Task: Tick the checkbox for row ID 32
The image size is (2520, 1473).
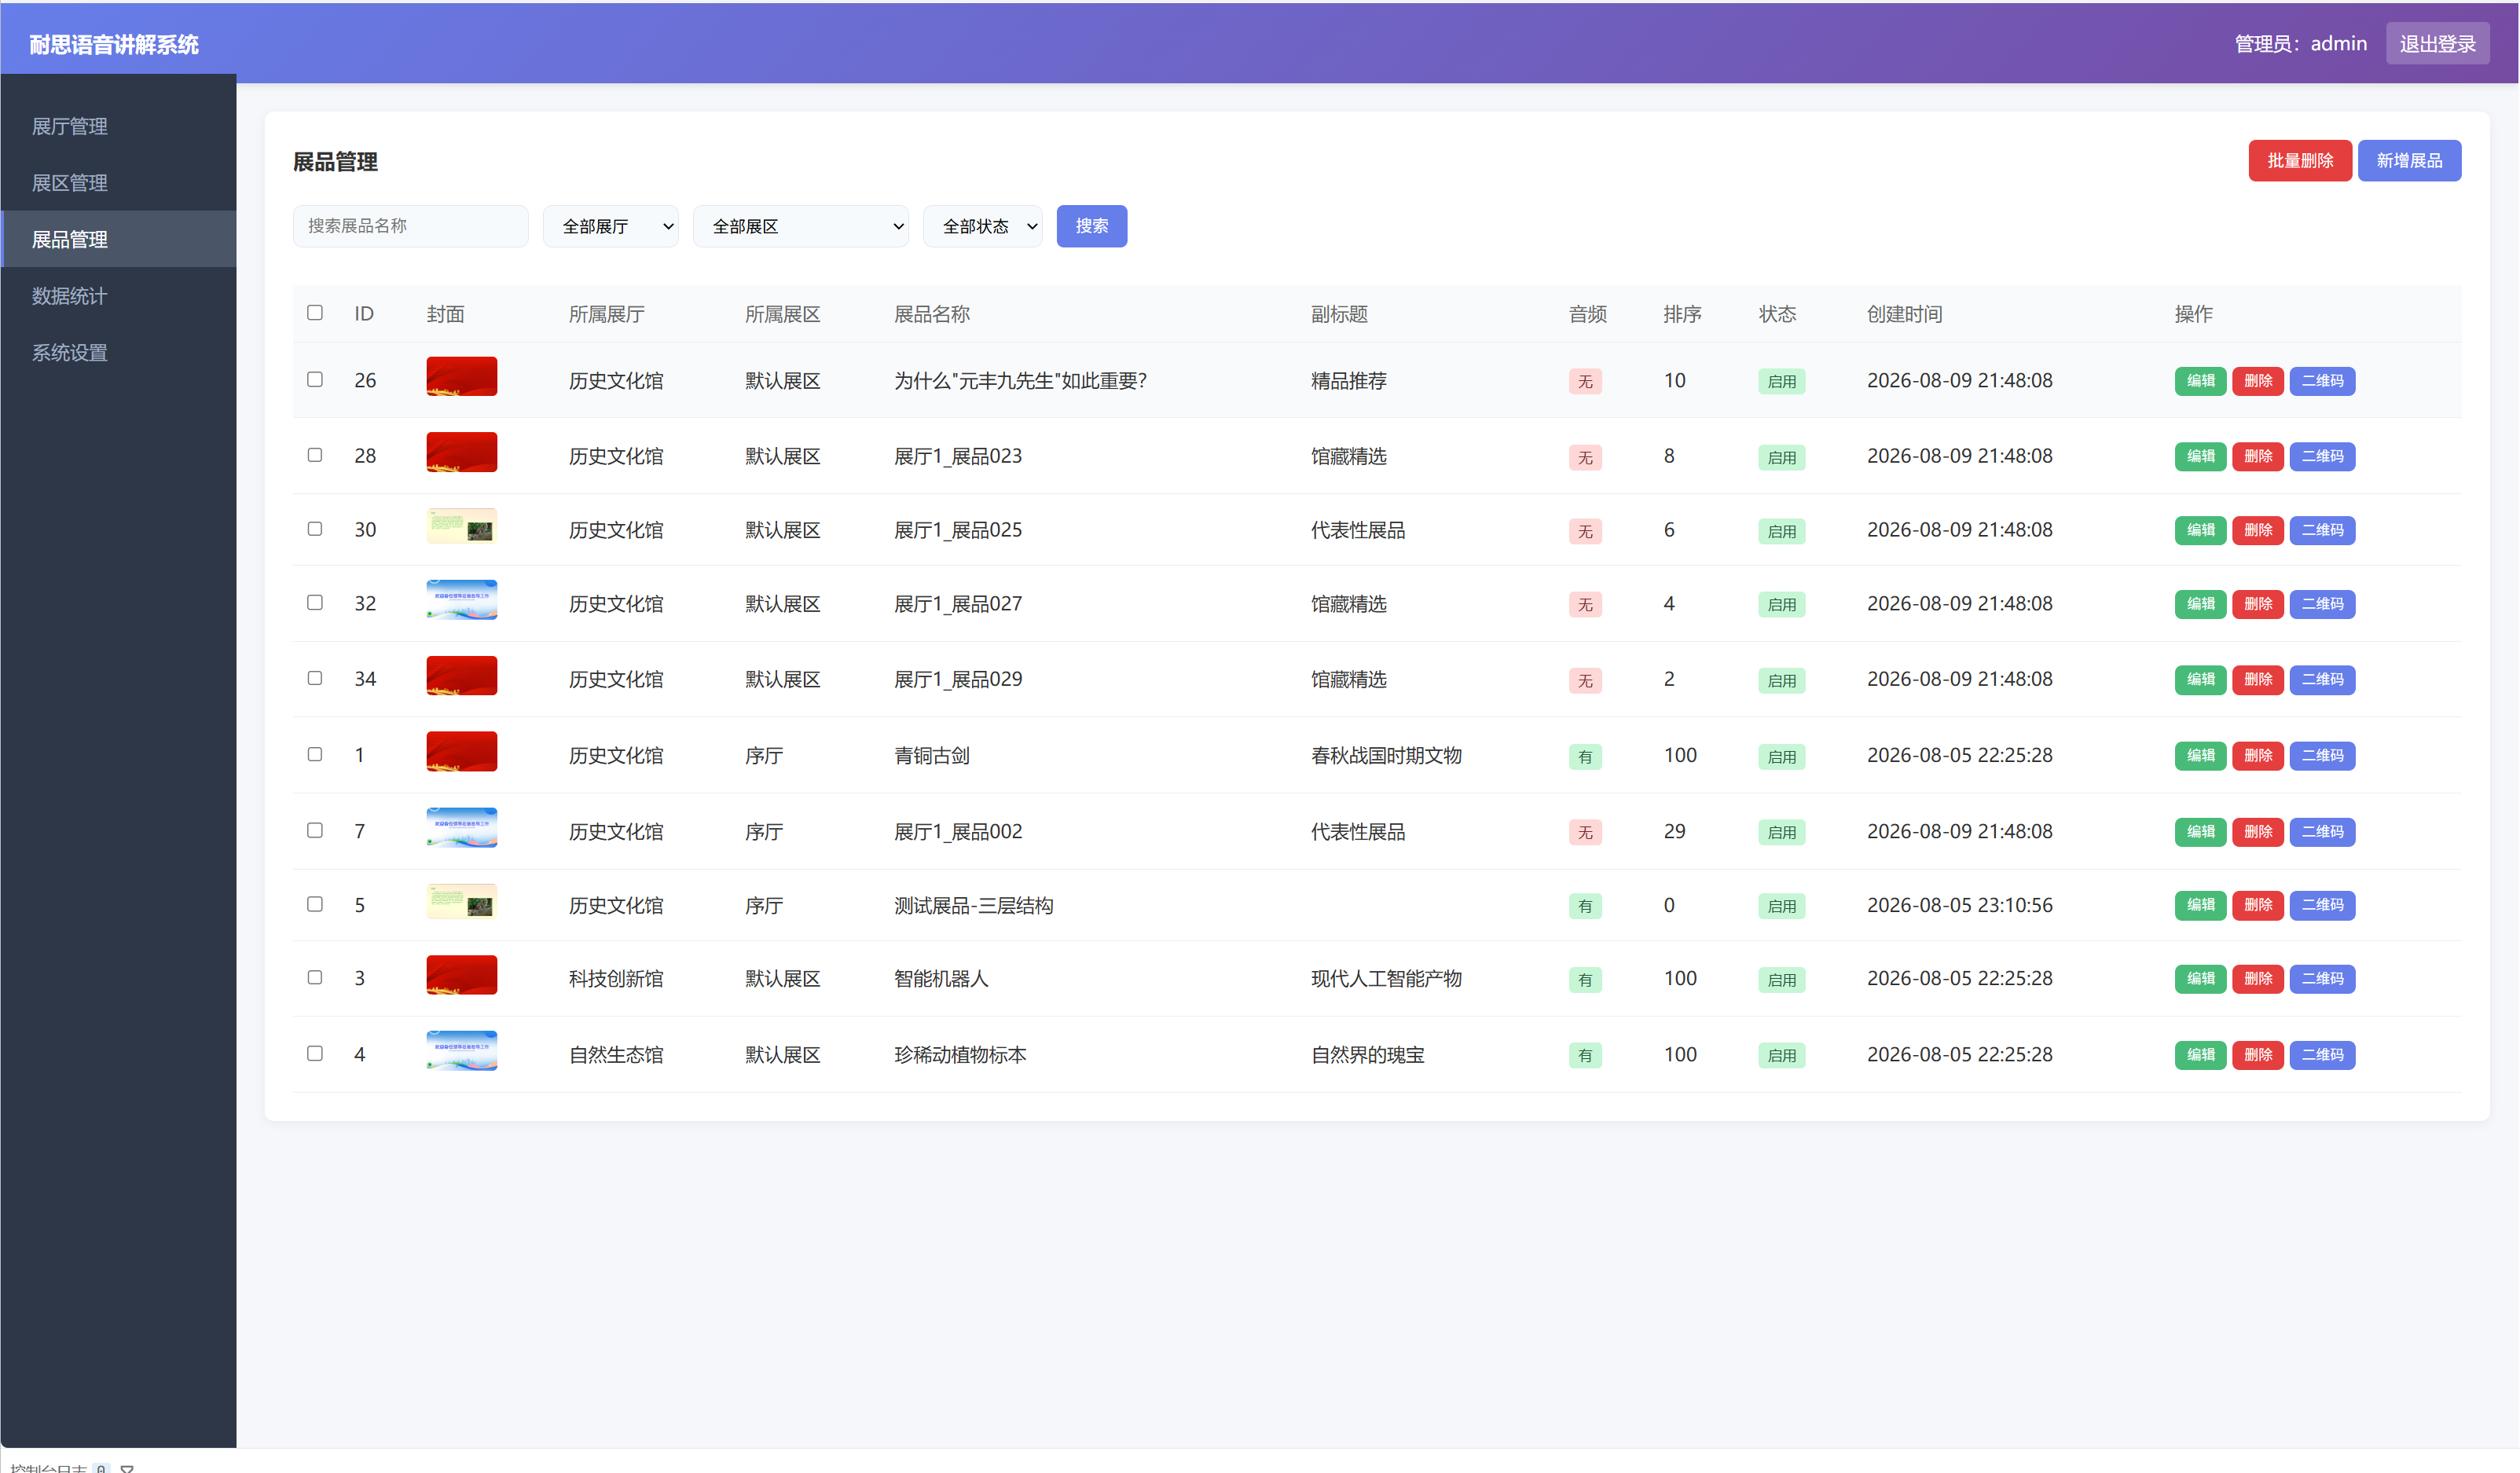Action: pos(315,603)
